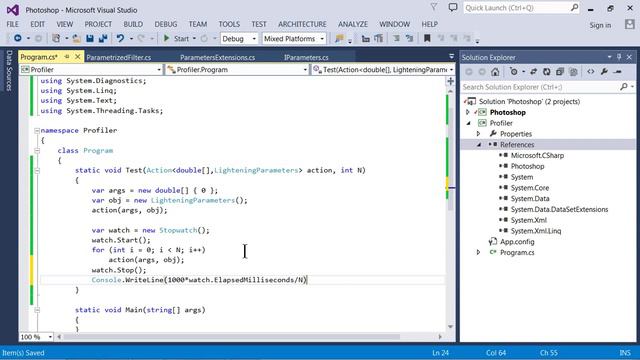Click the Sign in link
Viewport: 640px width, 360px height.
point(600,25)
